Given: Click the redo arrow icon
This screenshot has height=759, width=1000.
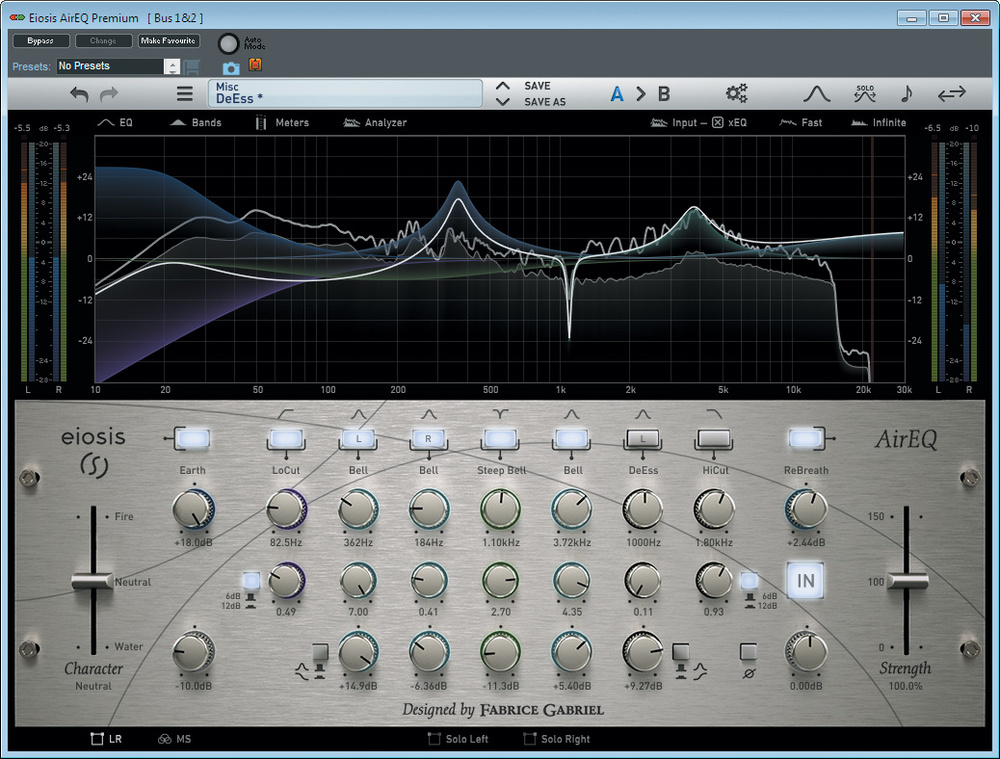Looking at the screenshot, I should click(109, 94).
